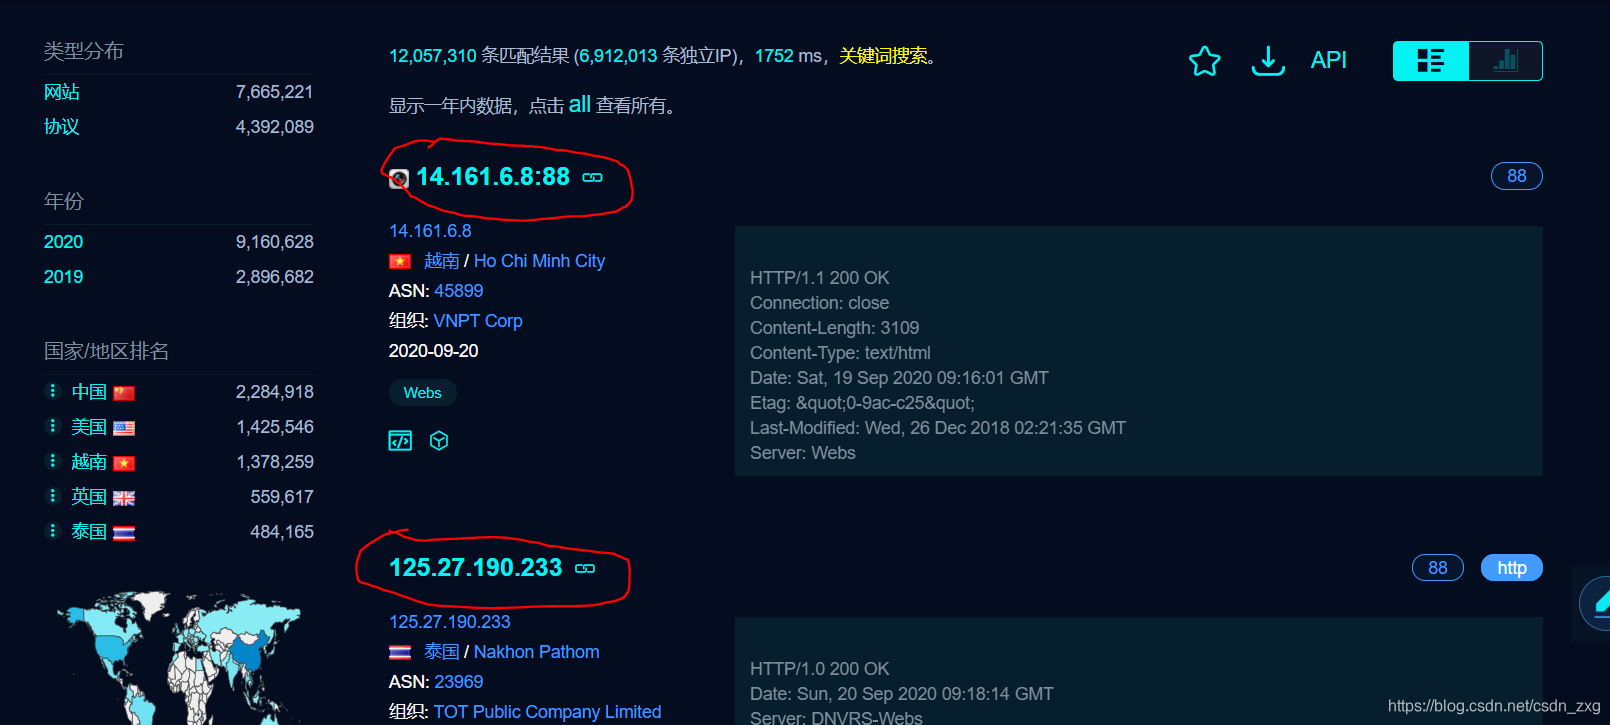Click ASN 45899 link
This screenshot has height=725, width=1610.
pyautogui.click(x=459, y=291)
